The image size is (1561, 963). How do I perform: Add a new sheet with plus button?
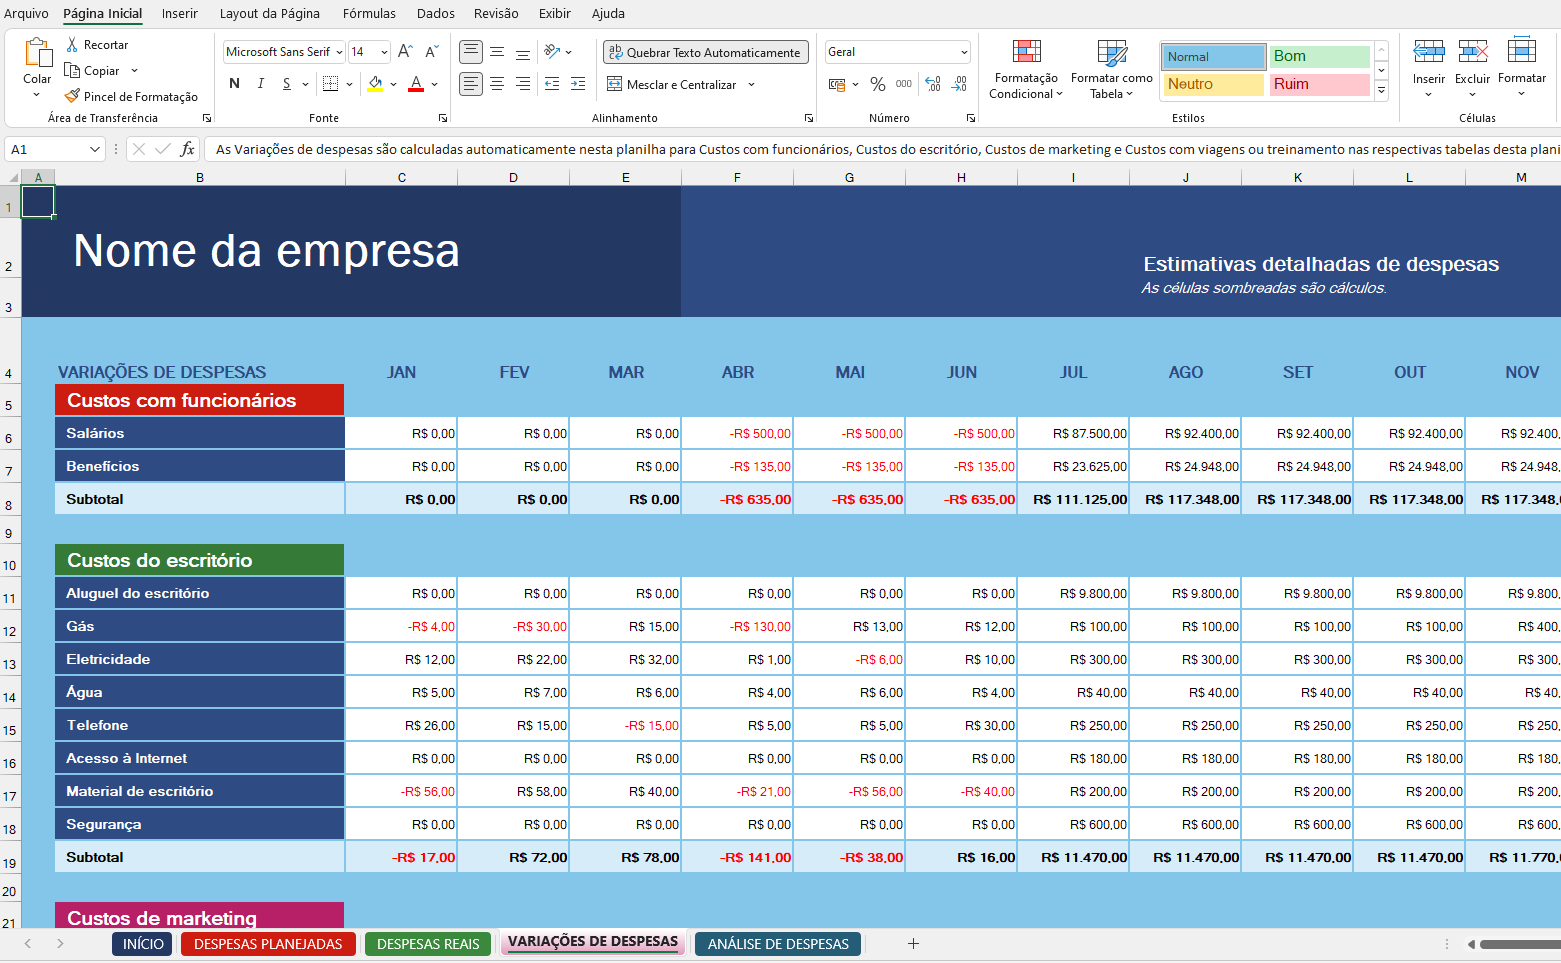tap(913, 943)
